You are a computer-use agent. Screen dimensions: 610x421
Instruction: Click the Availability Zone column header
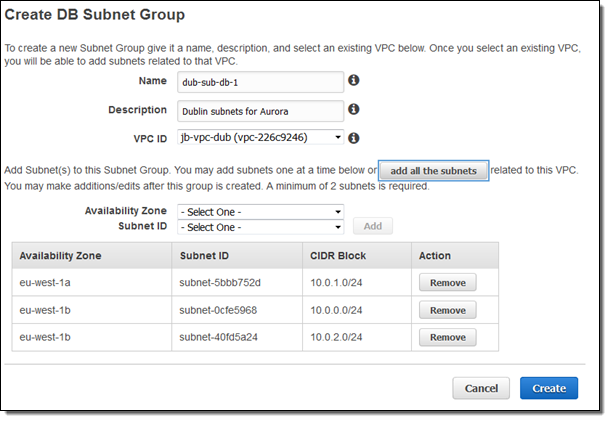(x=60, y=256)
